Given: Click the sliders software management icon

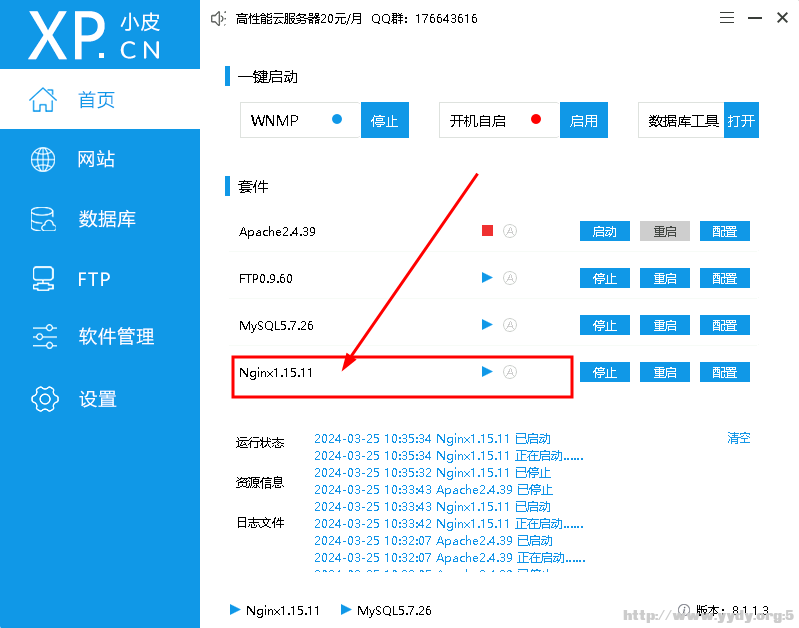Looking at the screenshot, I should (44, 336).
